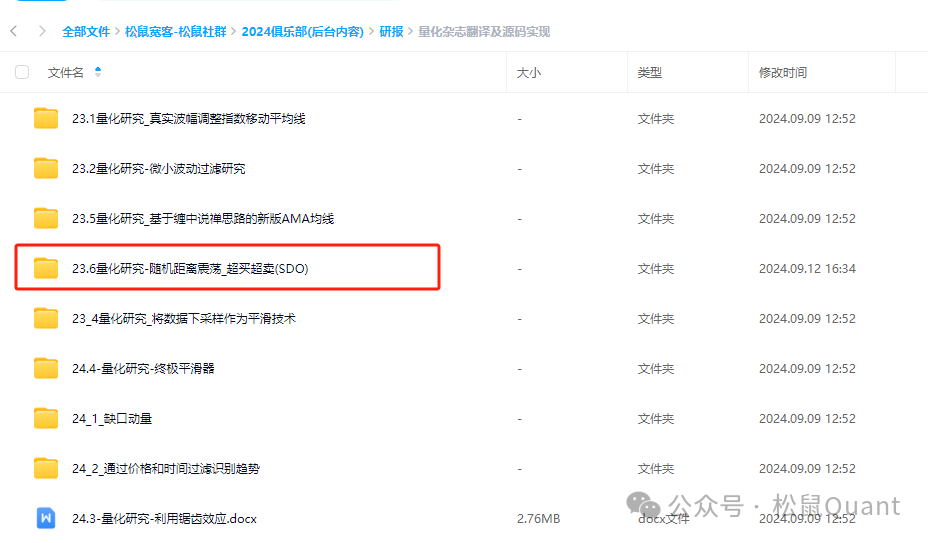This screenshot has width=928, height=543.
Task: Toggle the select-all checkbox in header
Action: click(x=22, y=72)
